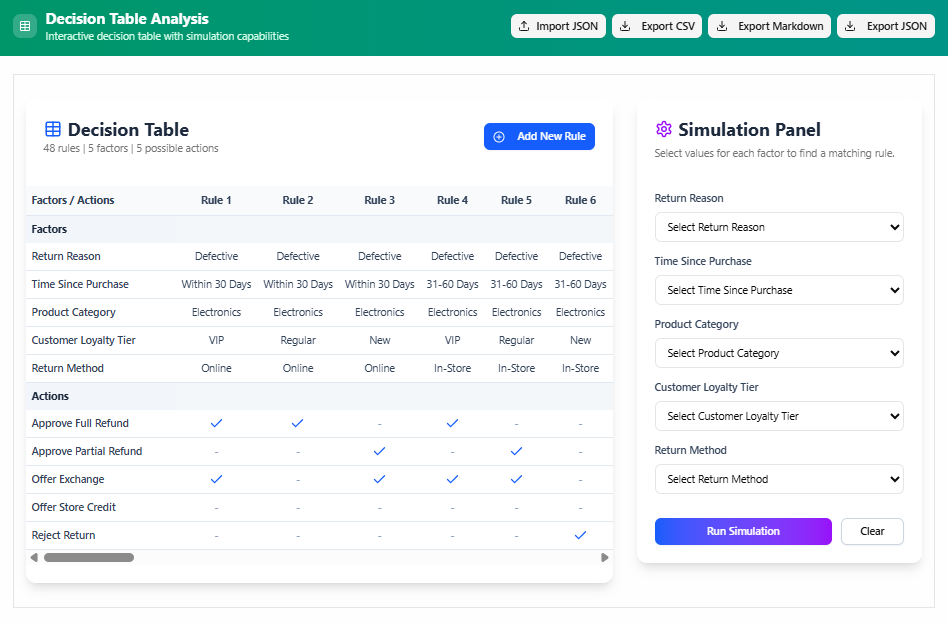Toggle Approve Partial Refund checkmark for Rule 3
This screenshot has width=948, height=624.
point(379,451)
